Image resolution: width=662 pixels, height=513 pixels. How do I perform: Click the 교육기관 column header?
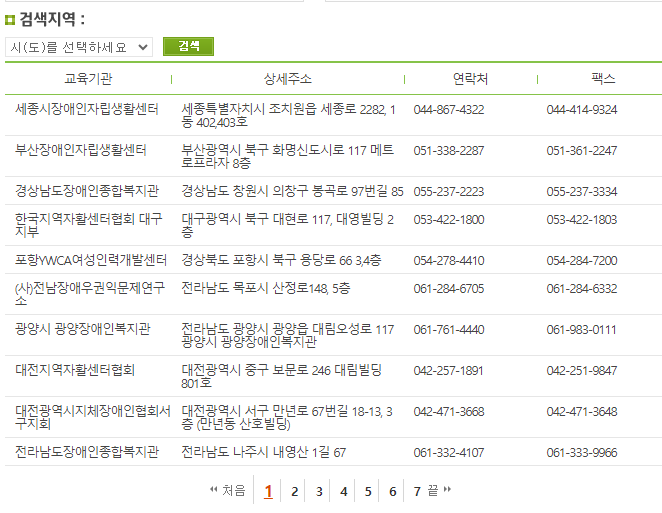click(88, 79)
